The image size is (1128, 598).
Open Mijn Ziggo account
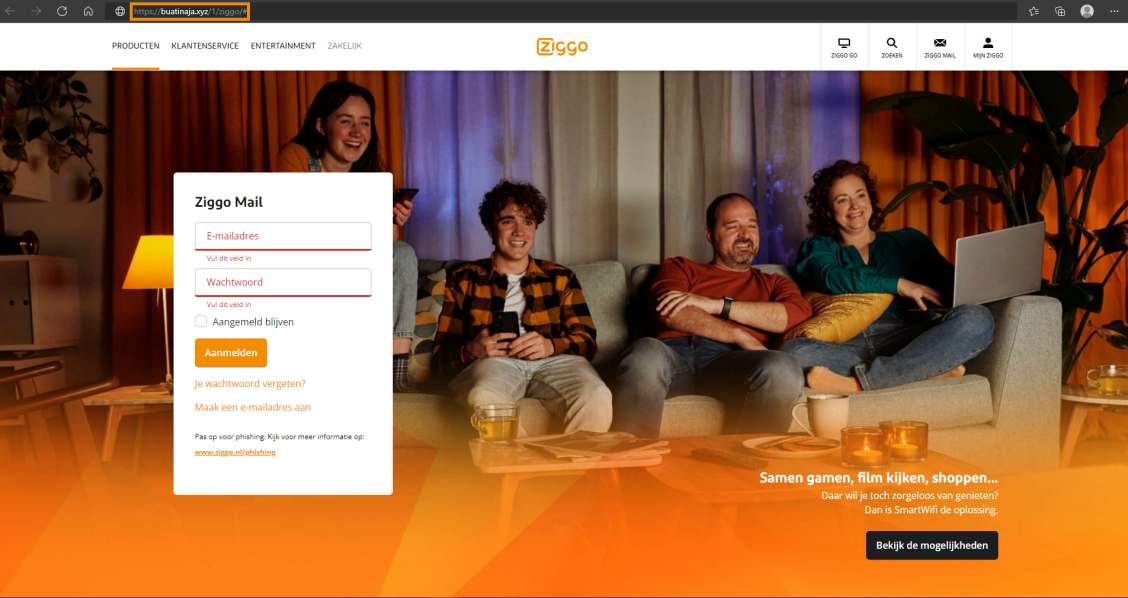point(988,47)
